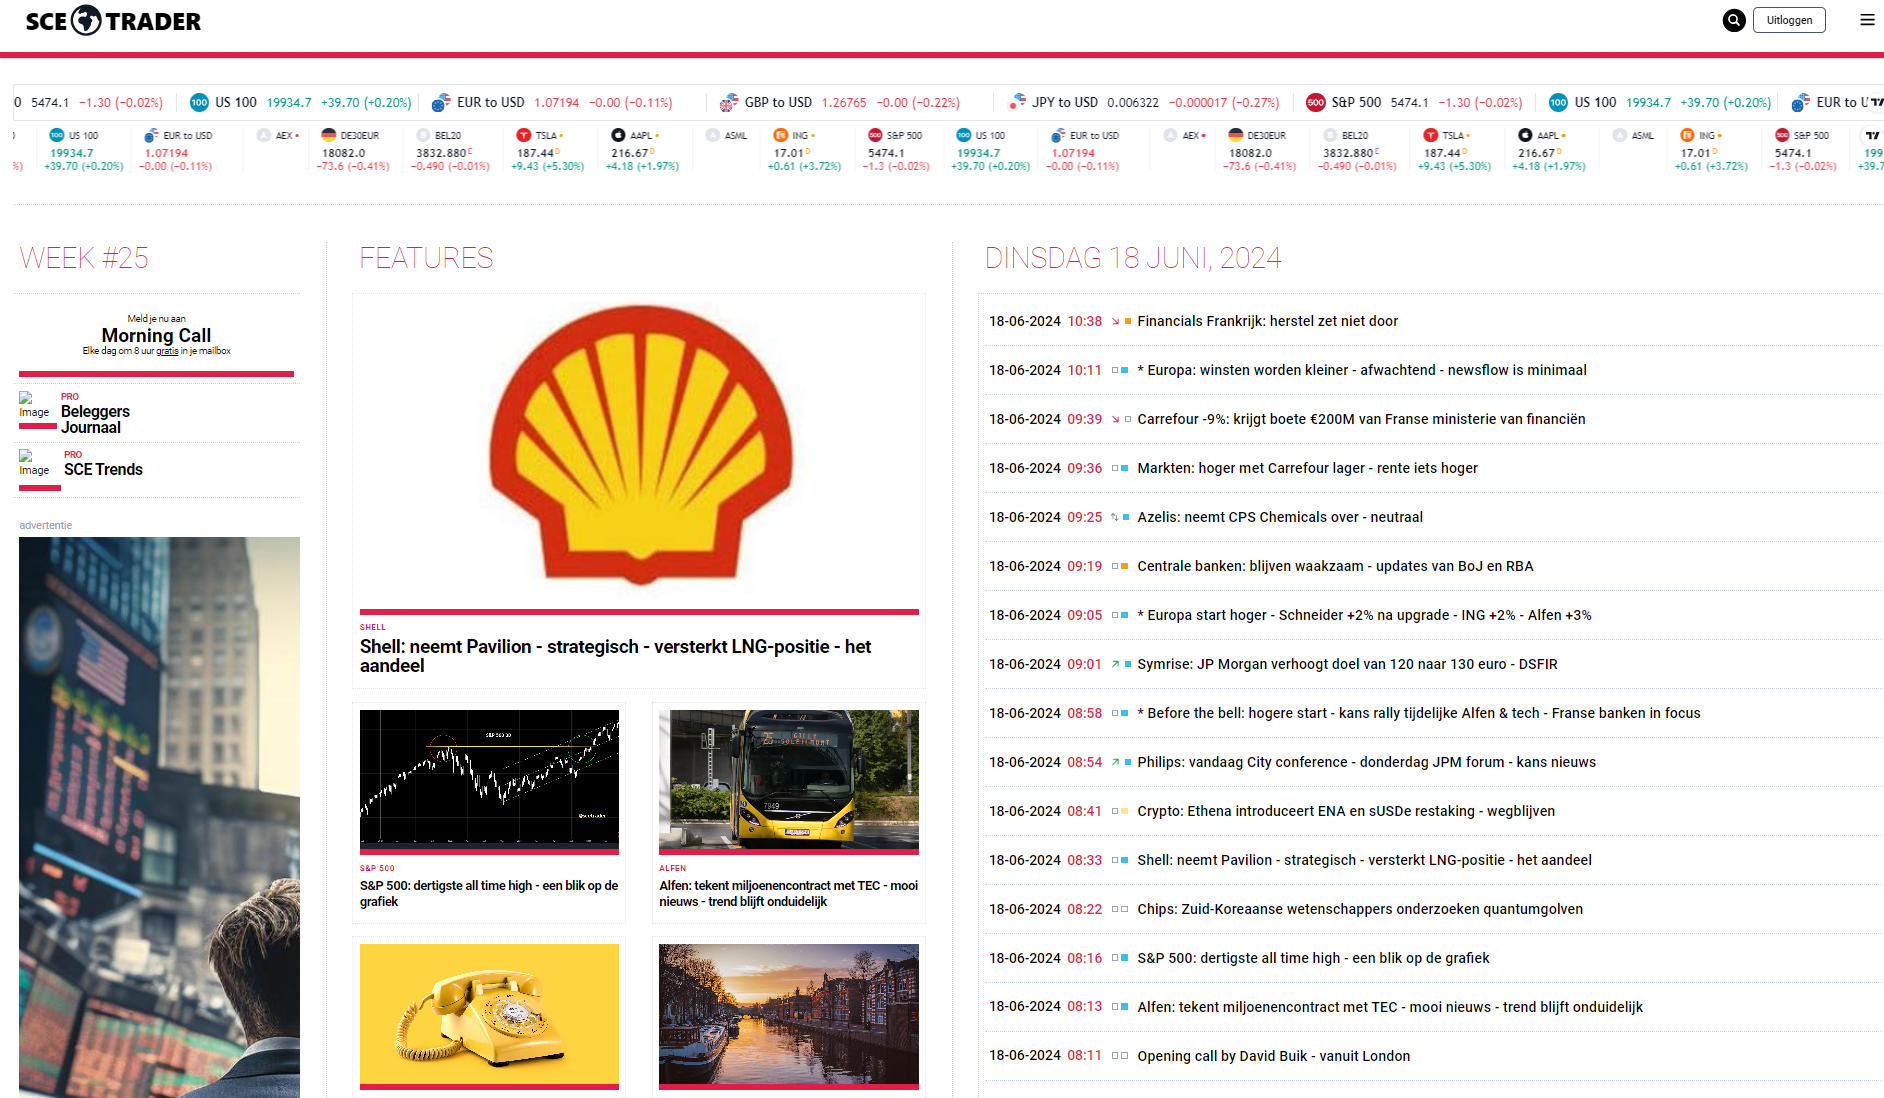
Task: Click the green up arrow beside Philips headline
Action: click(1115, 762)
